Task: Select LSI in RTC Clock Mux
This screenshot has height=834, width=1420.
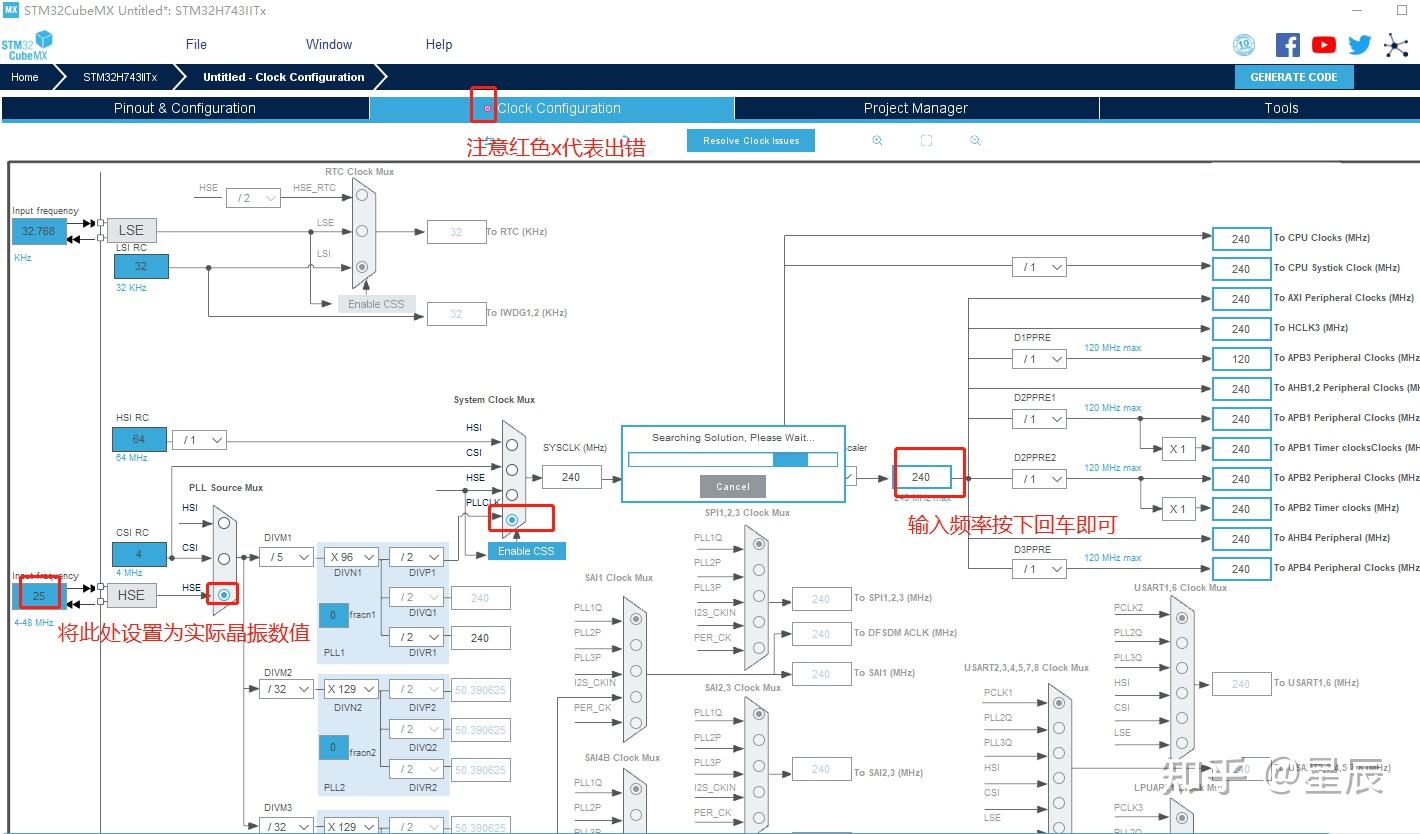Action: (361, 267)
